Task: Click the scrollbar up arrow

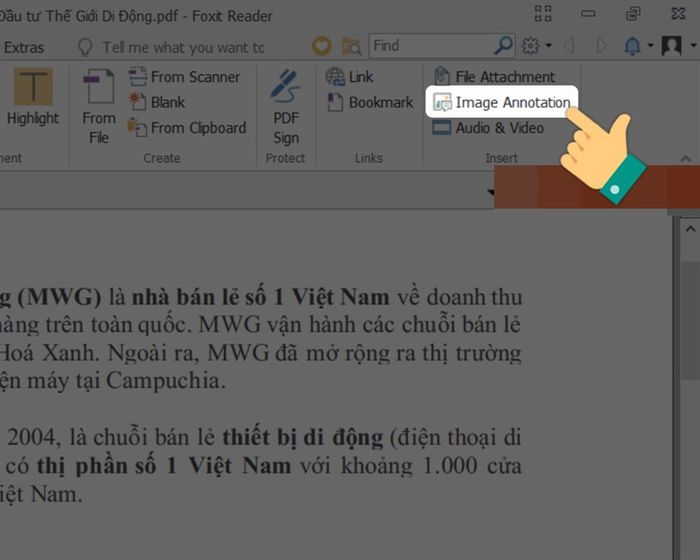Action: coord(690,229)
